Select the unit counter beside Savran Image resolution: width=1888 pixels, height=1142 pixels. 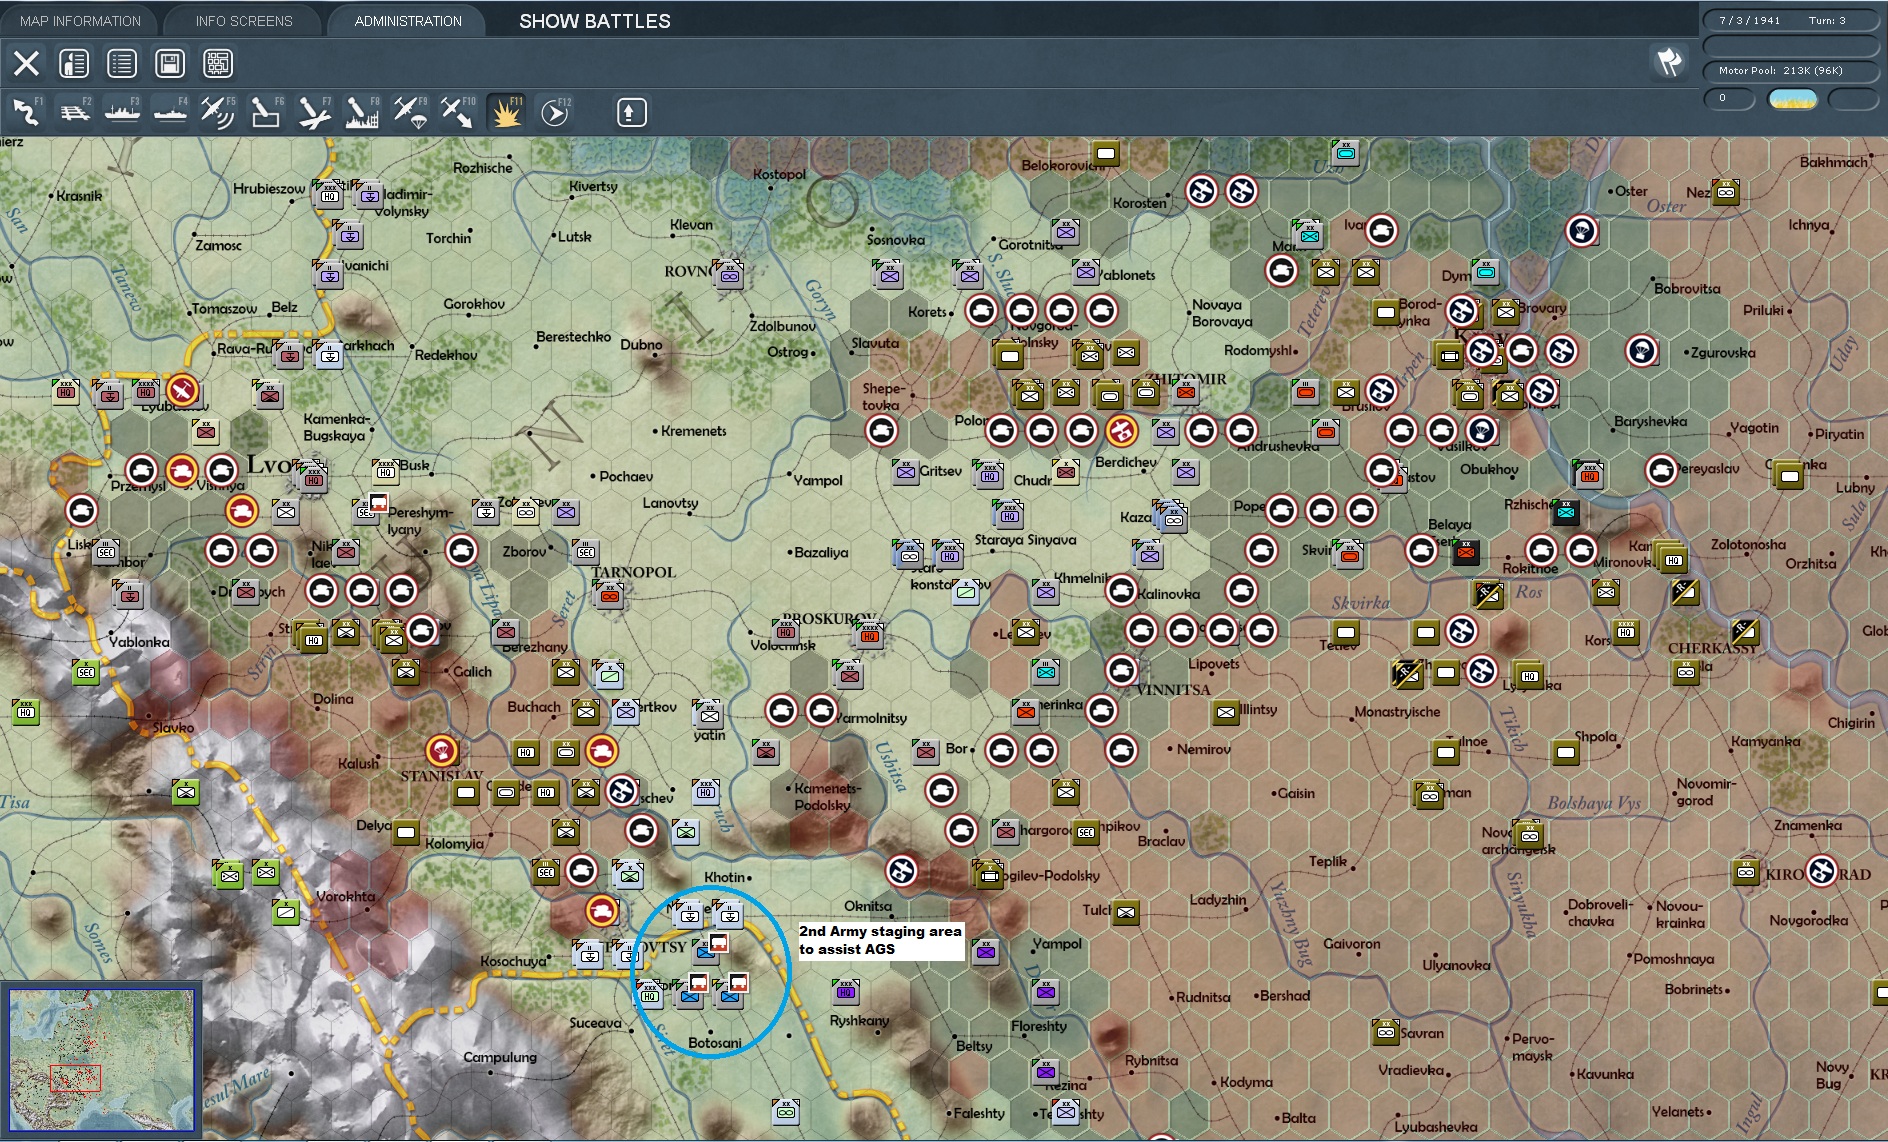[x=1386, y=1031]
